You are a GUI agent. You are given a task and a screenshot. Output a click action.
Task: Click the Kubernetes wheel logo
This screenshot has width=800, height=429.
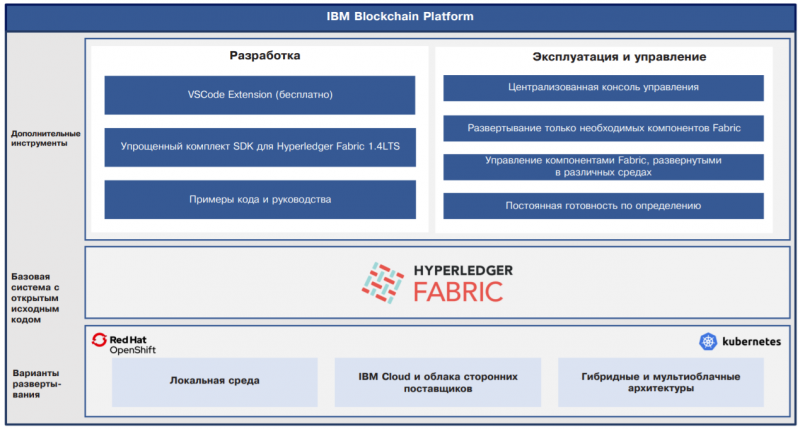coord(708,341)
